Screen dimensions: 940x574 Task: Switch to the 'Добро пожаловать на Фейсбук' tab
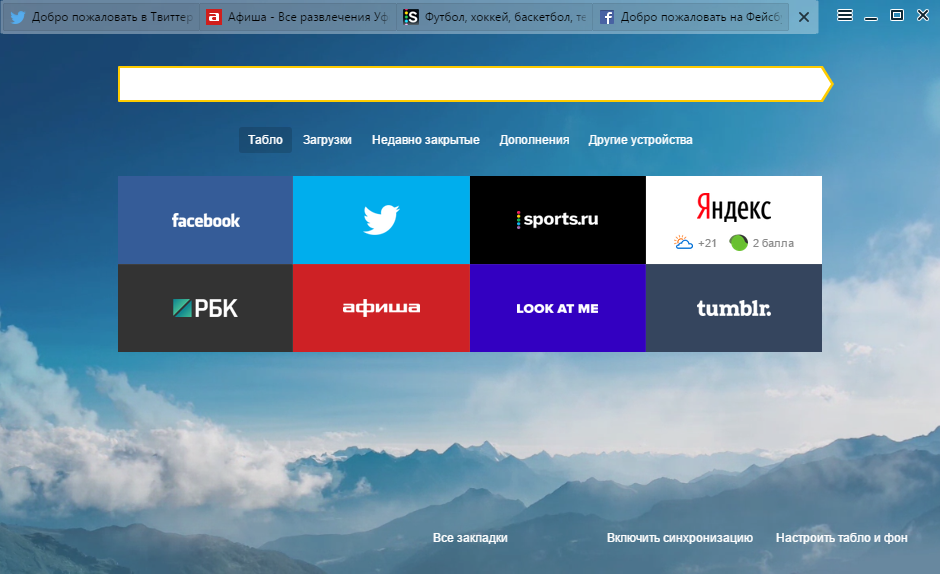coord(690,17)
